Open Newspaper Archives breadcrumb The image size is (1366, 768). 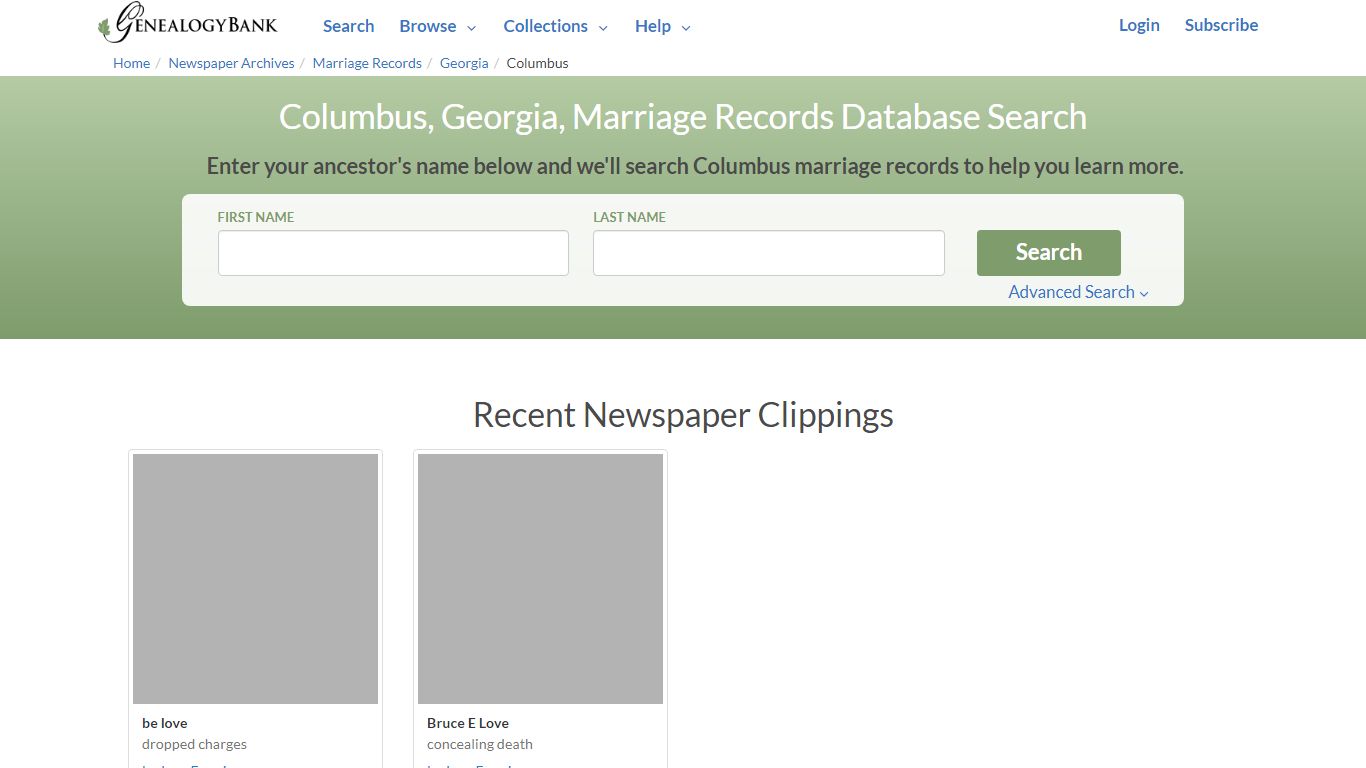[231, 63]
